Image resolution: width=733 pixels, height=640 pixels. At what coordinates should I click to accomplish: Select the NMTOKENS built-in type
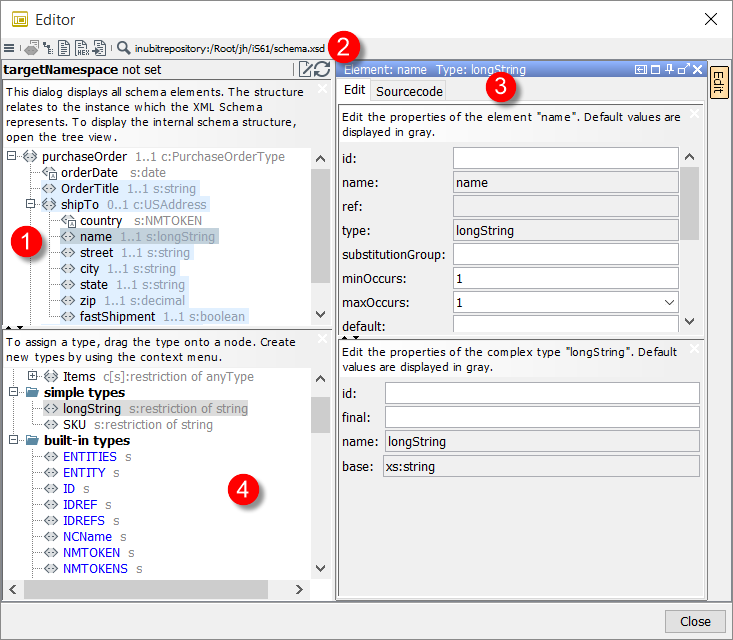pos(93,568)
